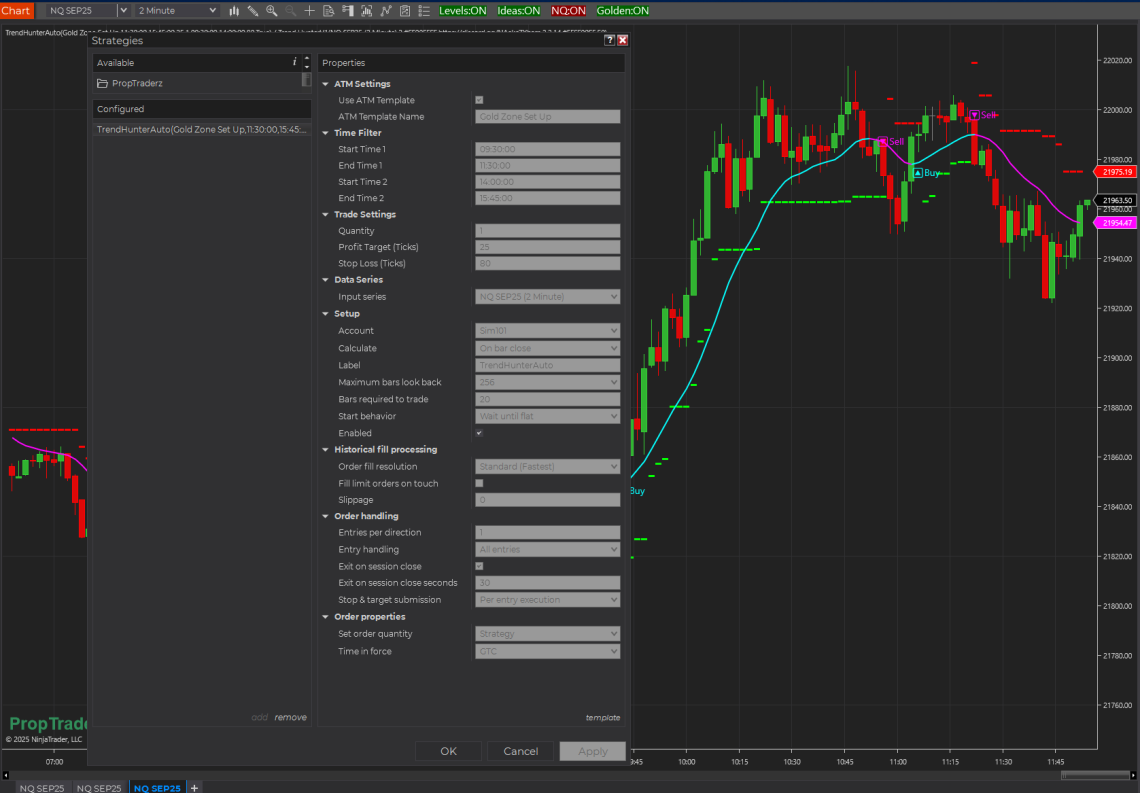The width and height of the screenshot is (1140, 793).
Task: Click the Apply button
Action: [593, 752]
